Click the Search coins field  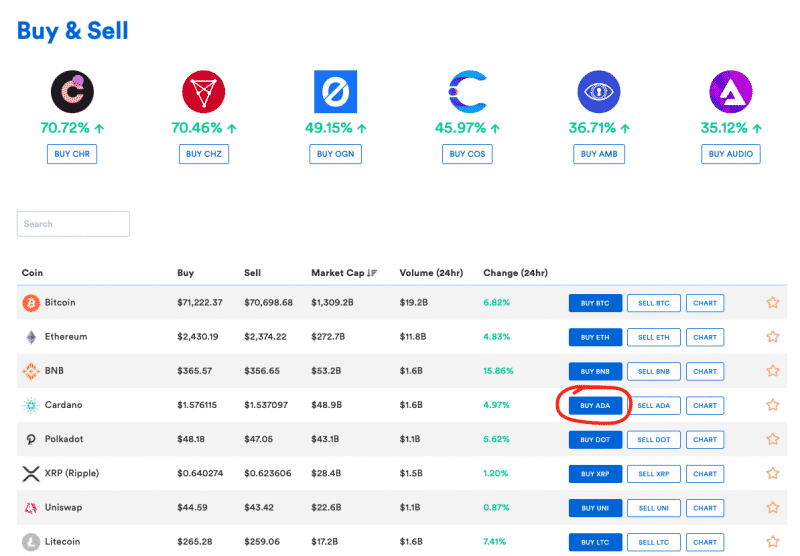click(x=73, y=224)
